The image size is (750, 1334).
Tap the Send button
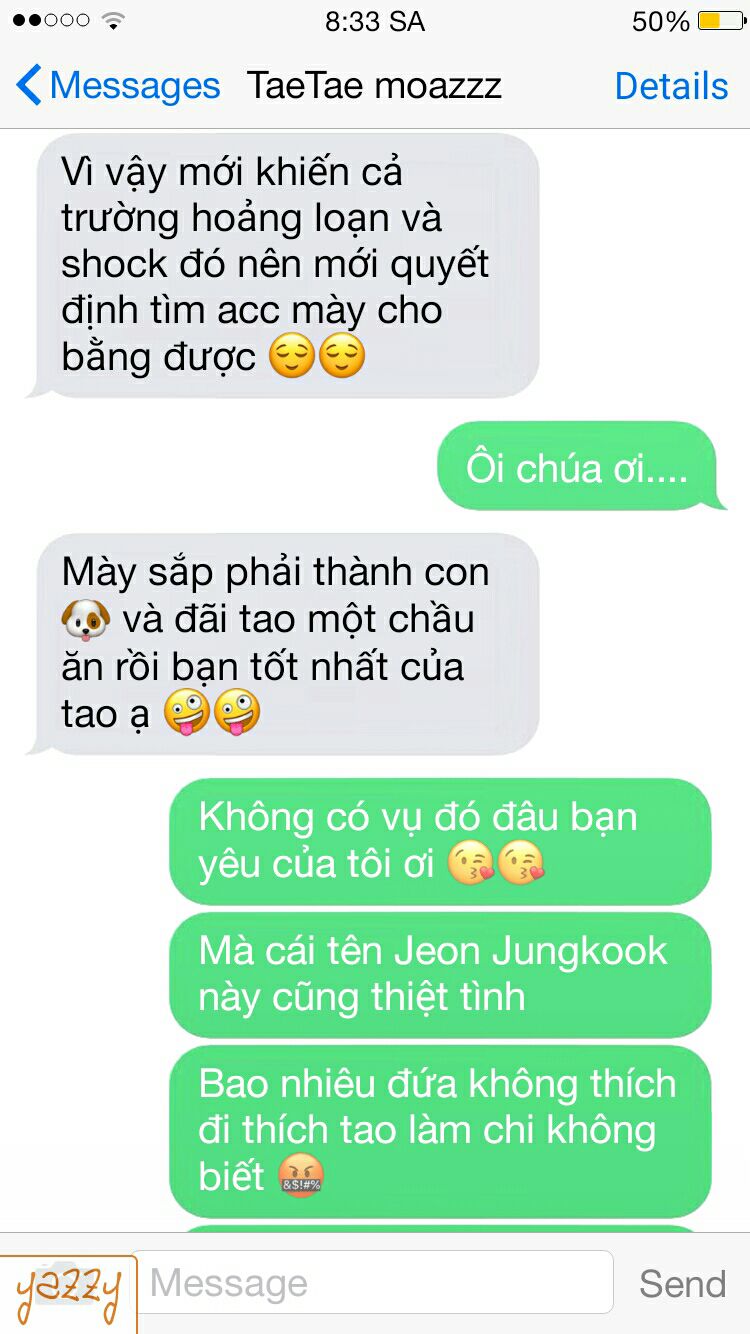coord(682,1284)
